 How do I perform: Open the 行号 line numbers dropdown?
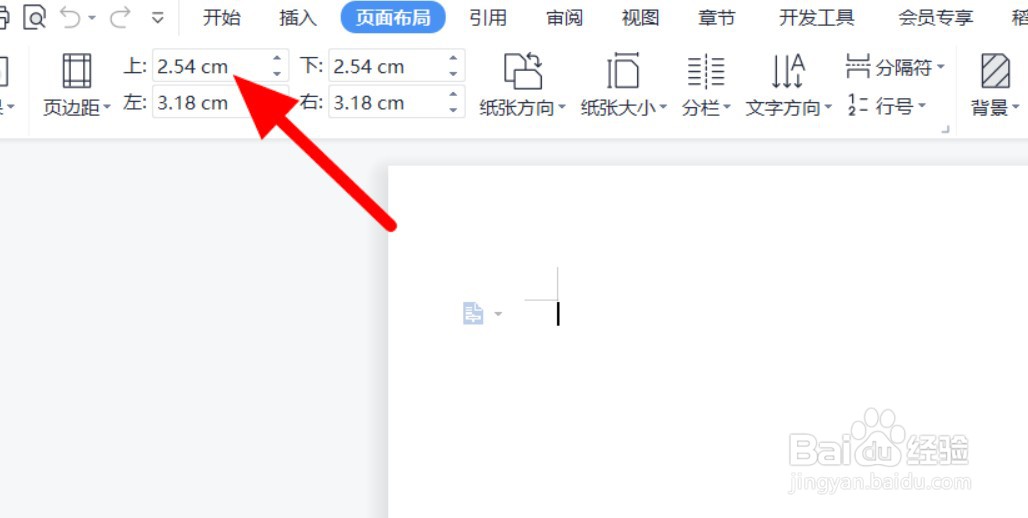(886, 104)
